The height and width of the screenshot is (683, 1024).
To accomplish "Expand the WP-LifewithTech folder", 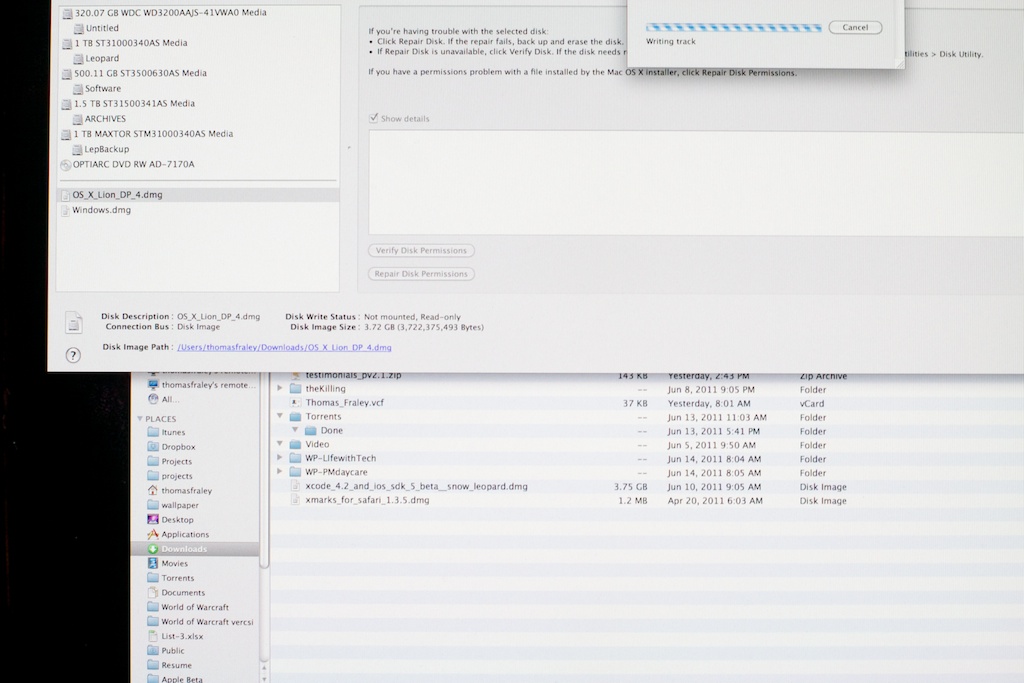I will tap(280, 458).
